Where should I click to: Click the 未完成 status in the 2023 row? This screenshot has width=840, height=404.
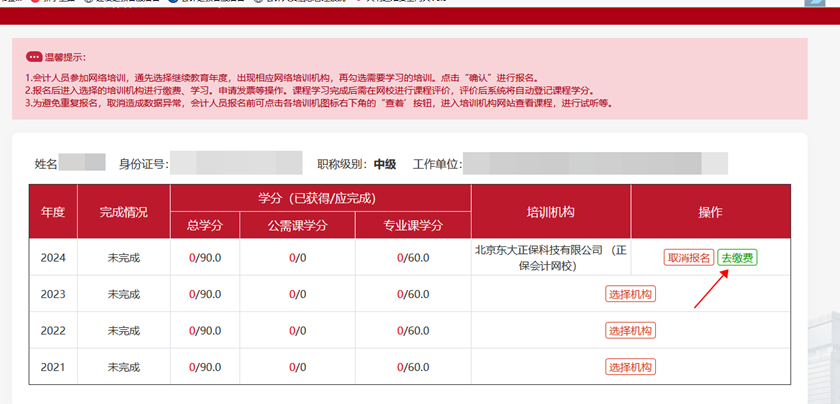click(123, 294)
